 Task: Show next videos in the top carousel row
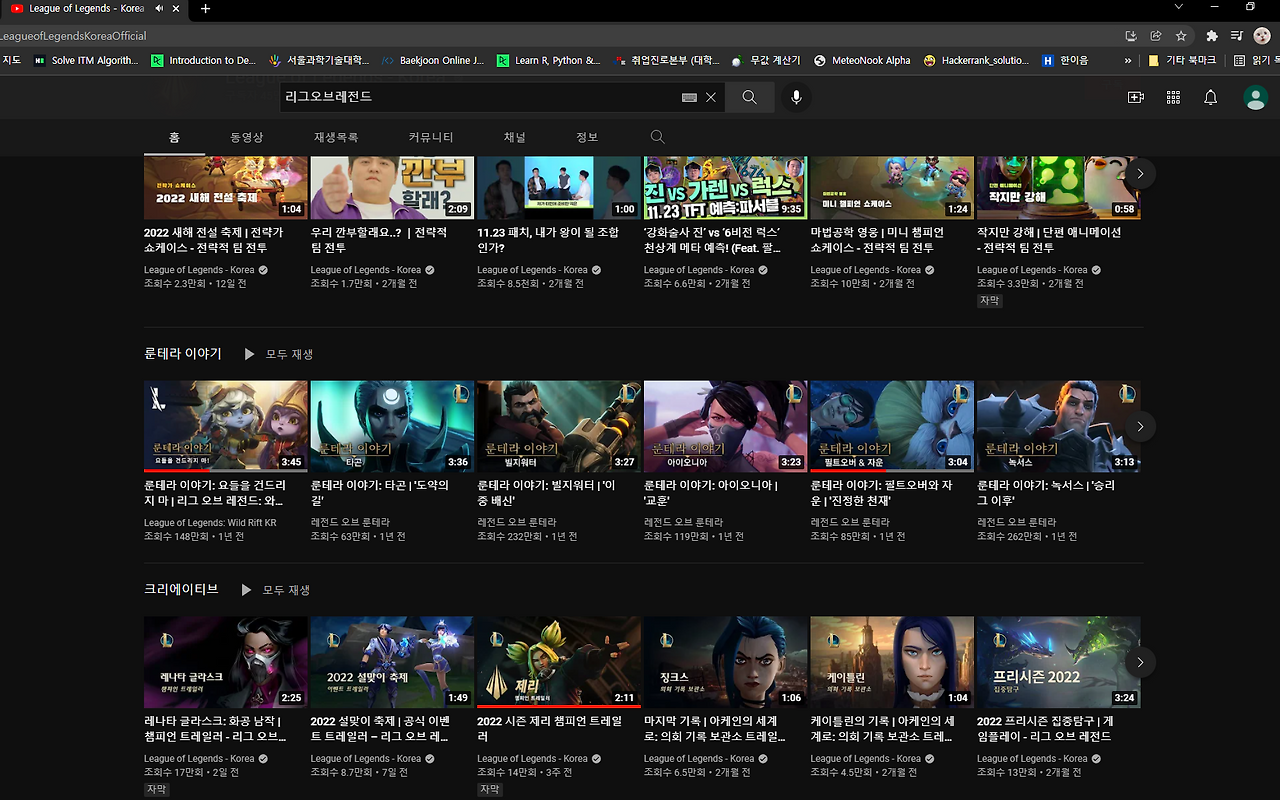(1140, 173)
